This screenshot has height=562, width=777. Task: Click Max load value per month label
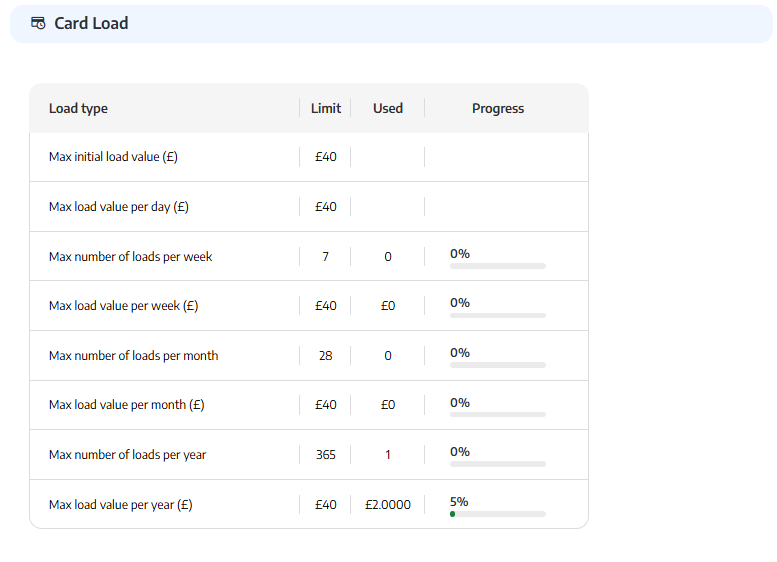pyautogui.click(x=126, y=405)
